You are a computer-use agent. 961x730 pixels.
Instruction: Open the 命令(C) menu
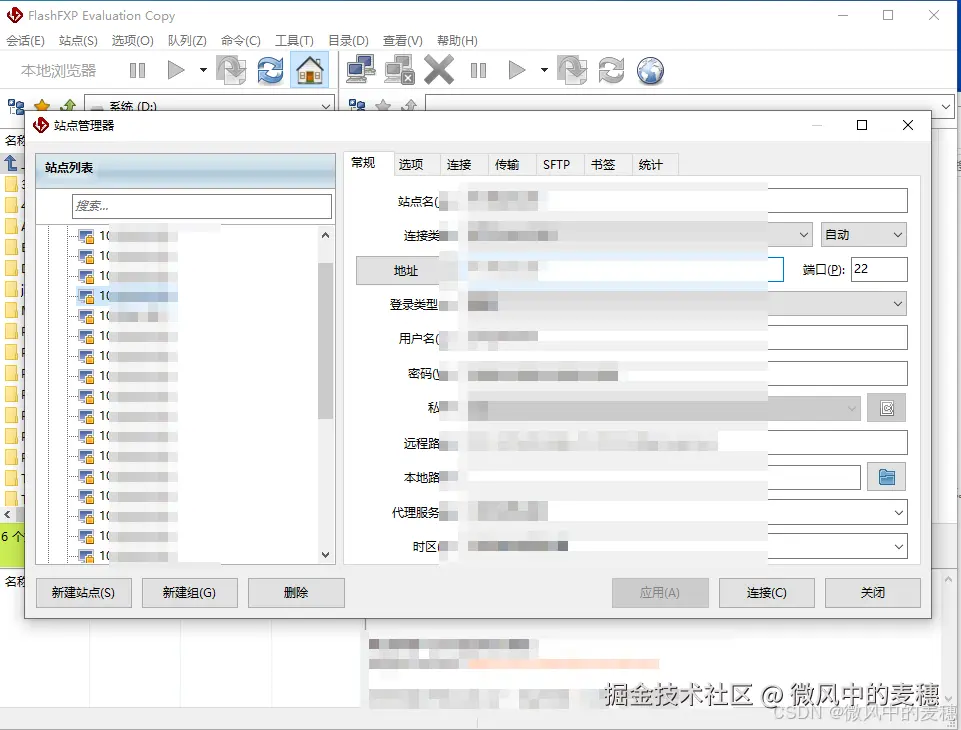[x=241, y=40]
